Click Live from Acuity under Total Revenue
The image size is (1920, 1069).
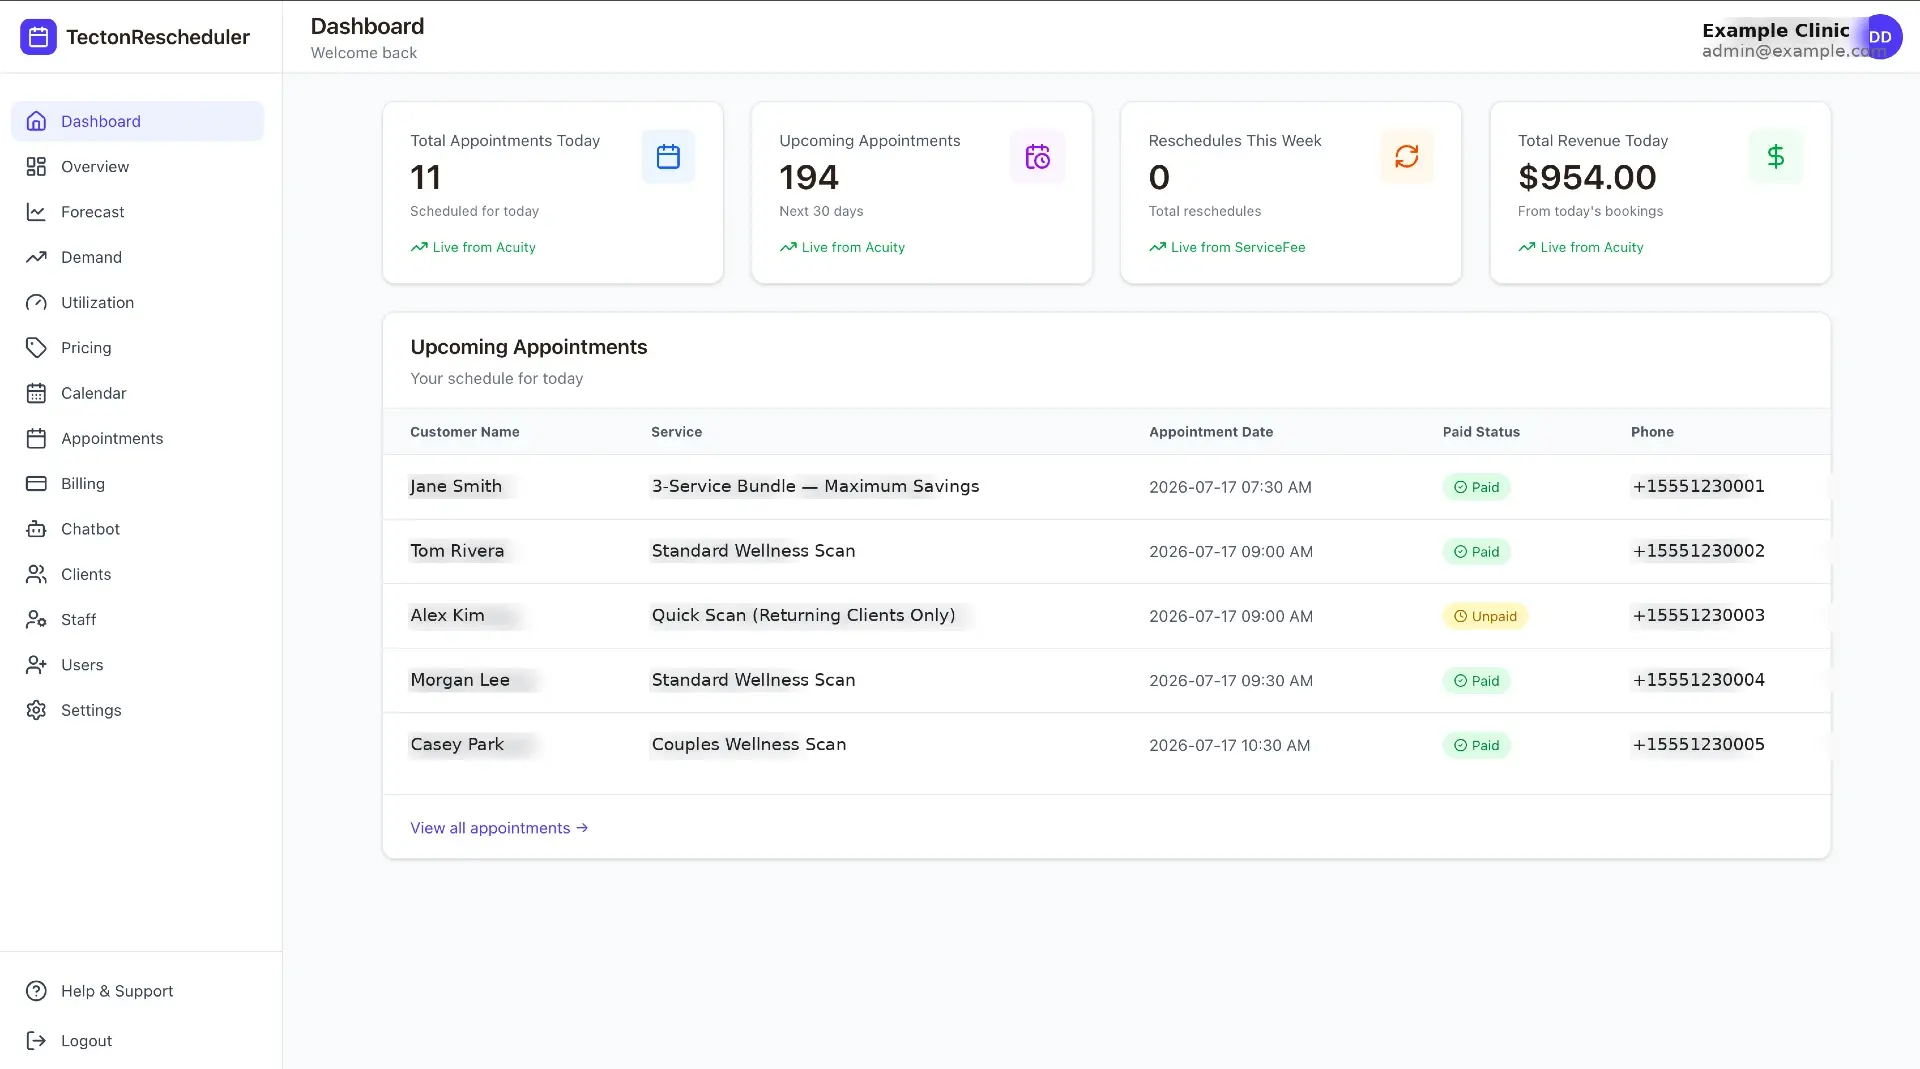1592,247
